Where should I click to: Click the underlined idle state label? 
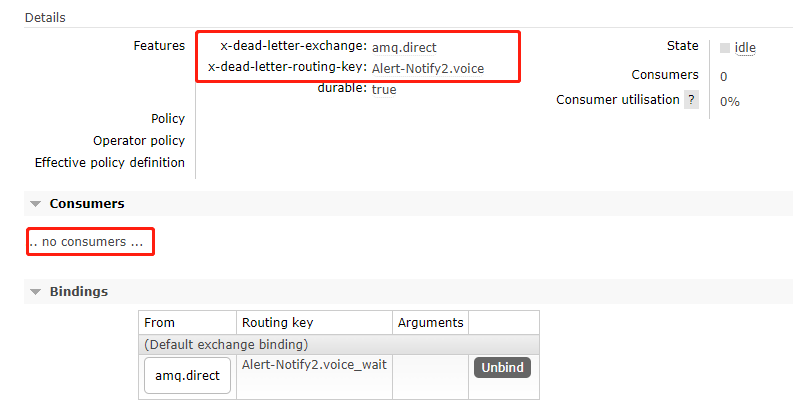click(745, 47)
